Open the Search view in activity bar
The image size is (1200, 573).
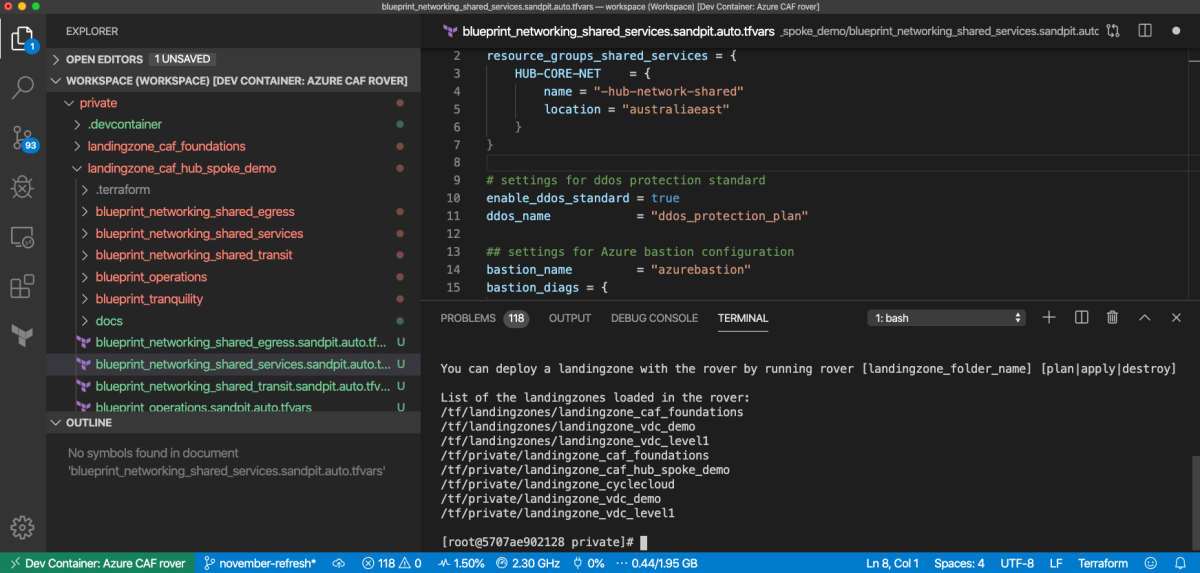pyautogui.click(x=22, y=88)
